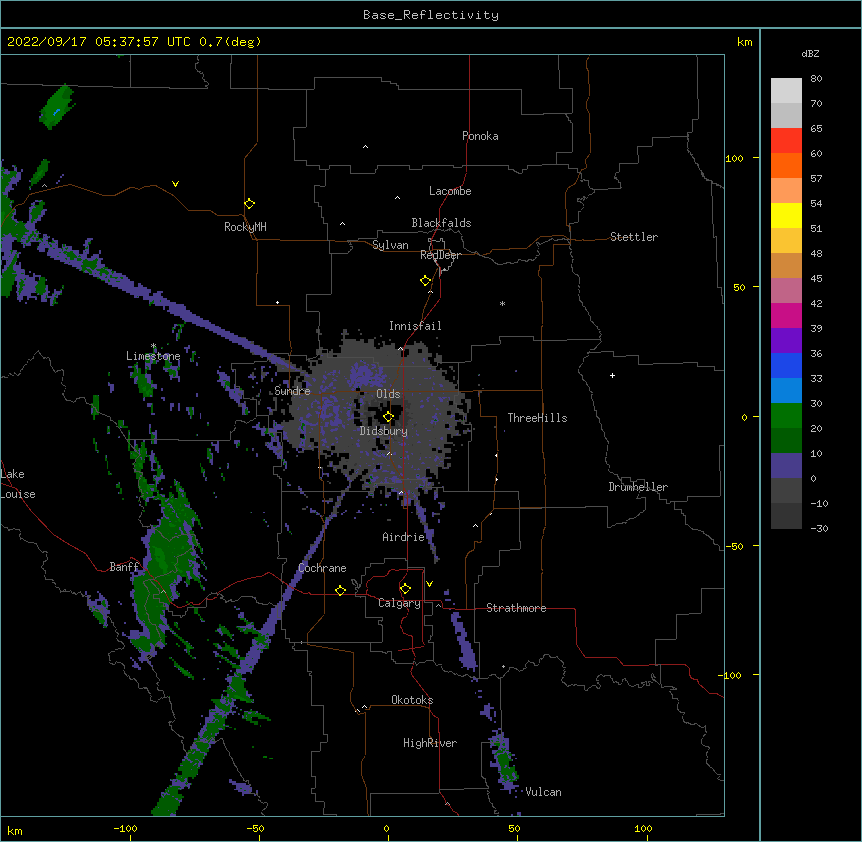
Task: Click the Base_Reflectivity title text
Action: pyautogui.click(x=431, y=15)
